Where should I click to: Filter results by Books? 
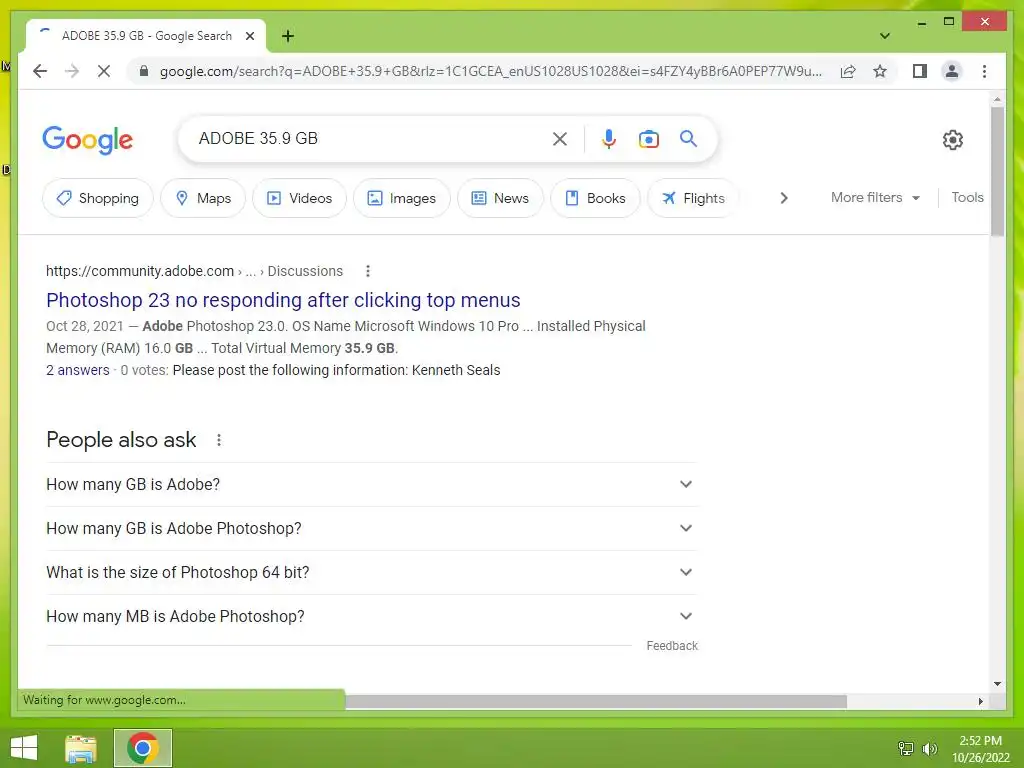(595, 198)
